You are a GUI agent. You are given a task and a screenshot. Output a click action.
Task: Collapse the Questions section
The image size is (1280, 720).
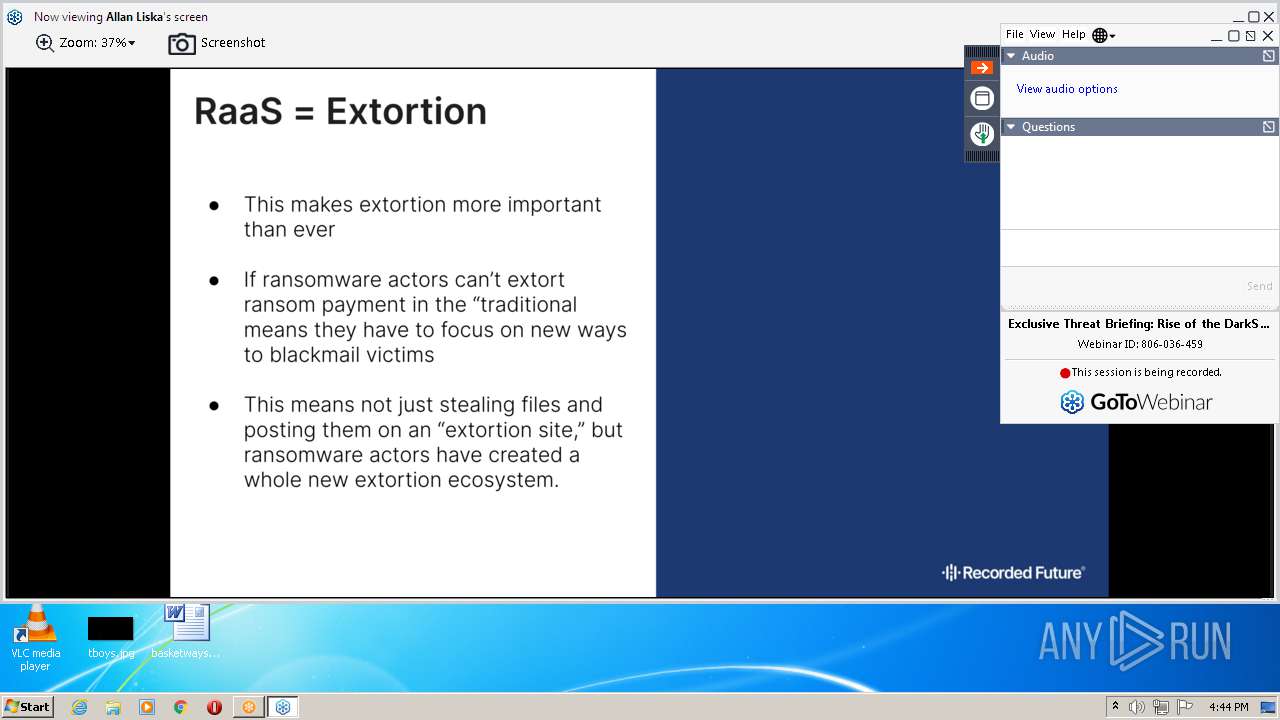(x=1011, y=127)
